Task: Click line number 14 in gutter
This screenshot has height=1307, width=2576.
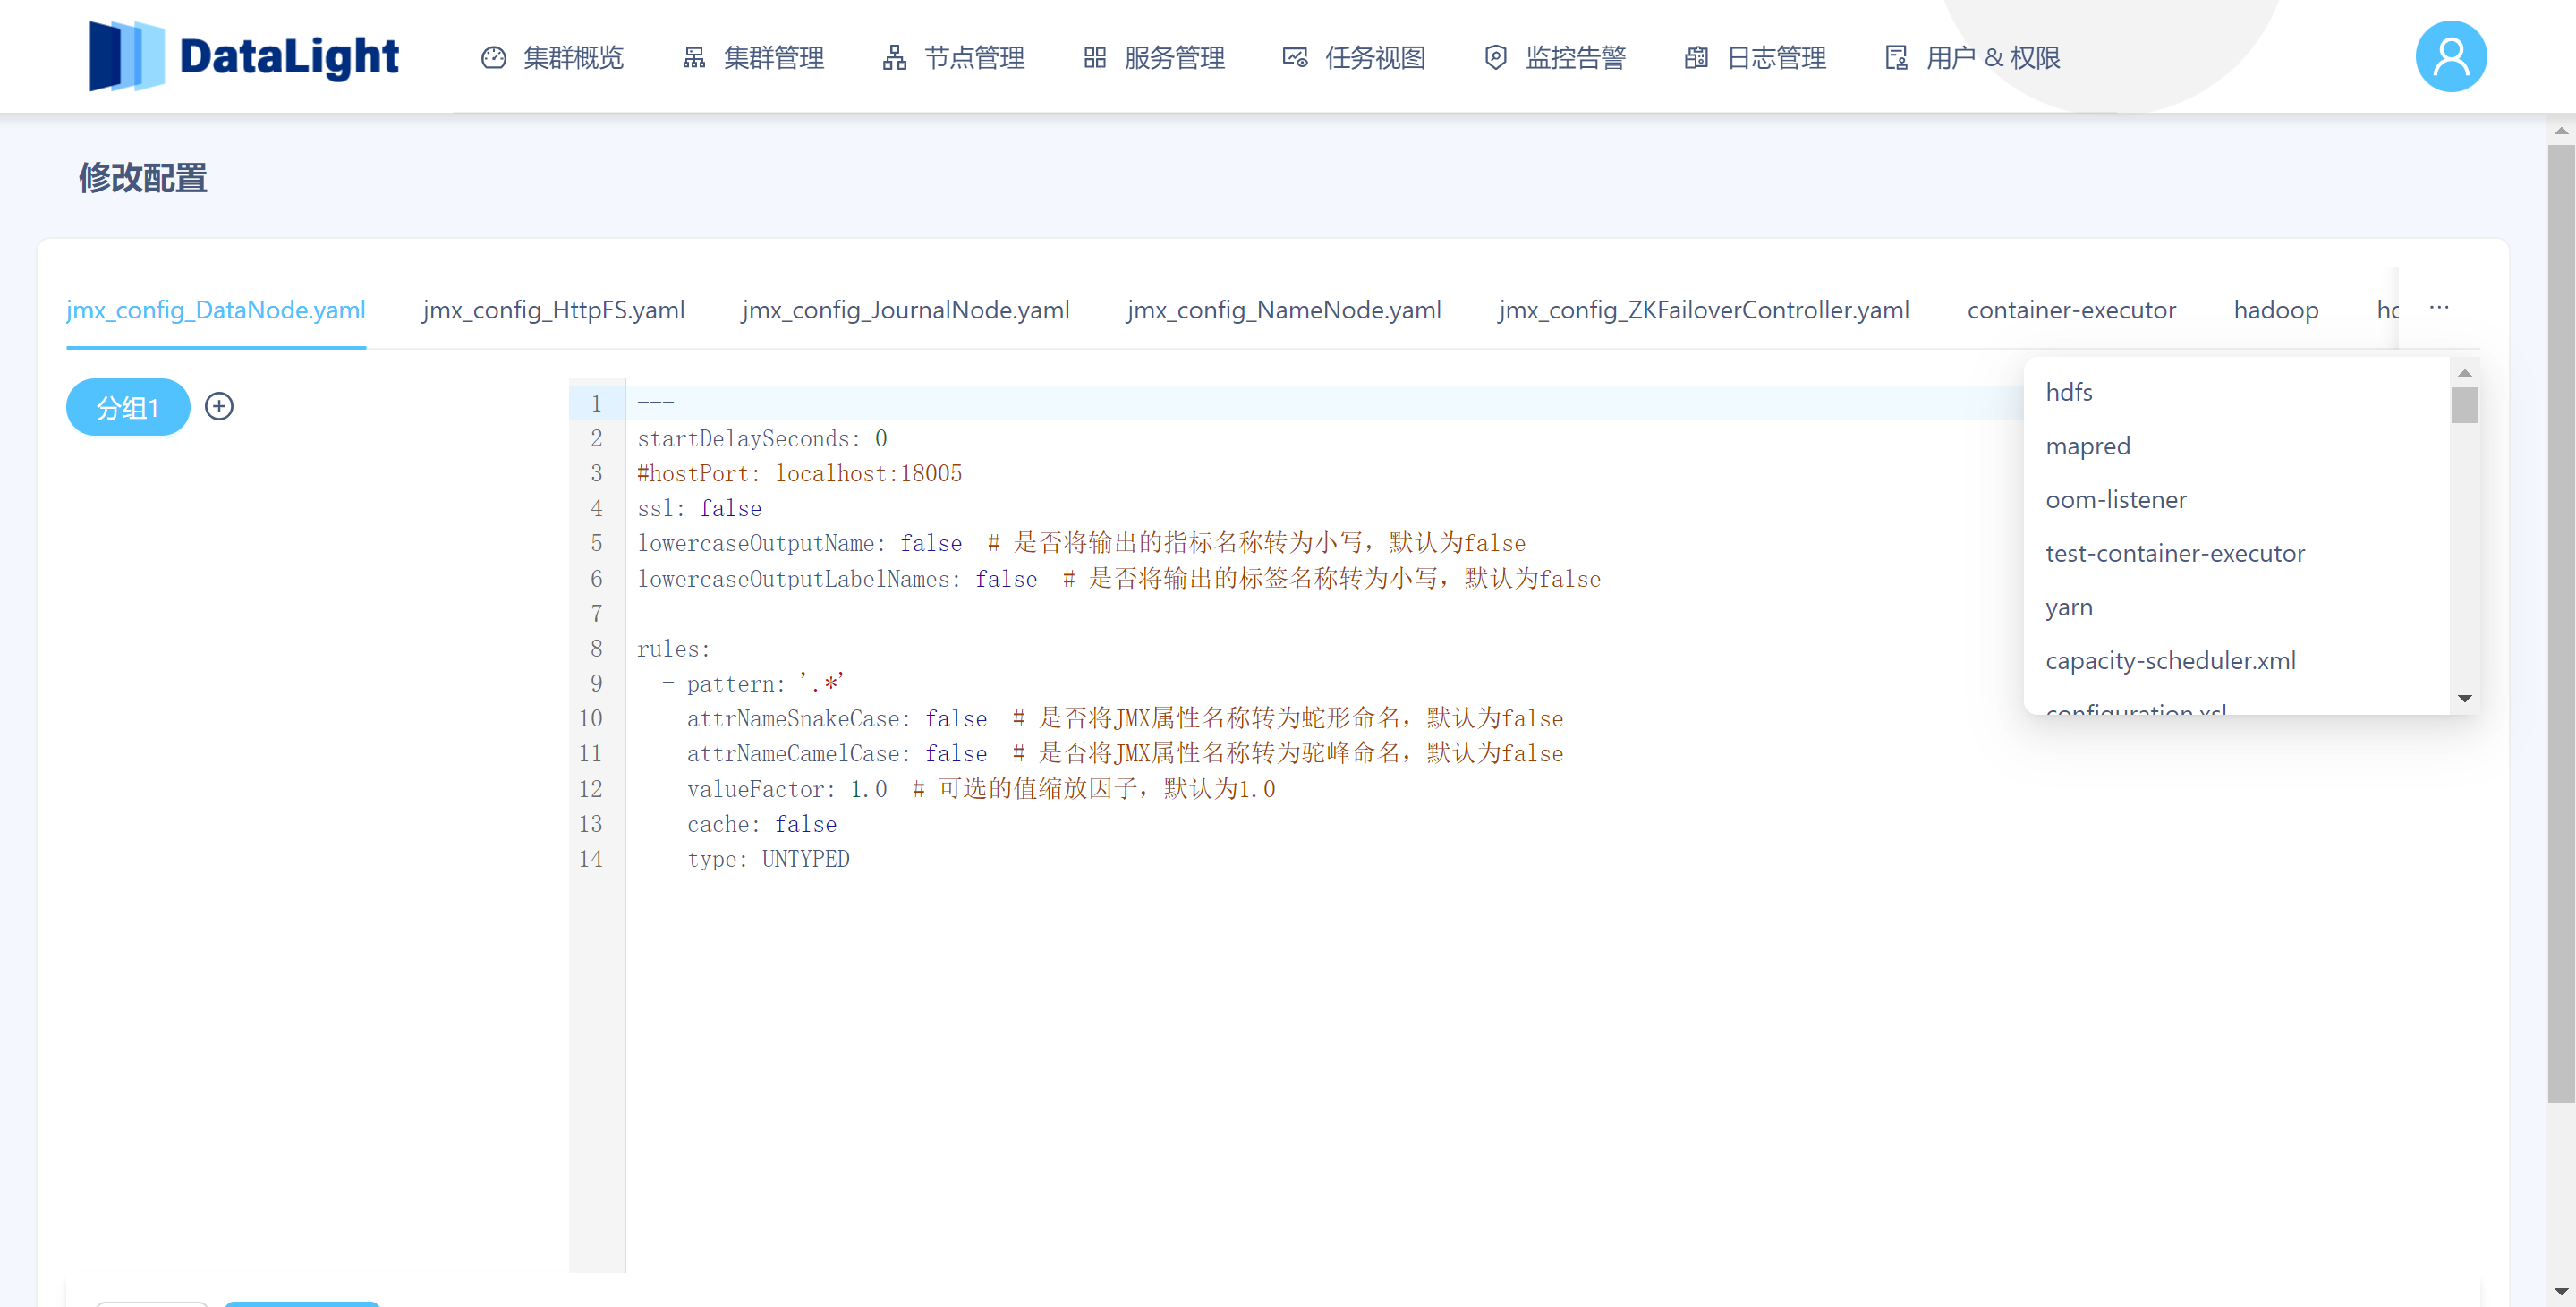Action: pyautogui.click(x=591, y=860)
